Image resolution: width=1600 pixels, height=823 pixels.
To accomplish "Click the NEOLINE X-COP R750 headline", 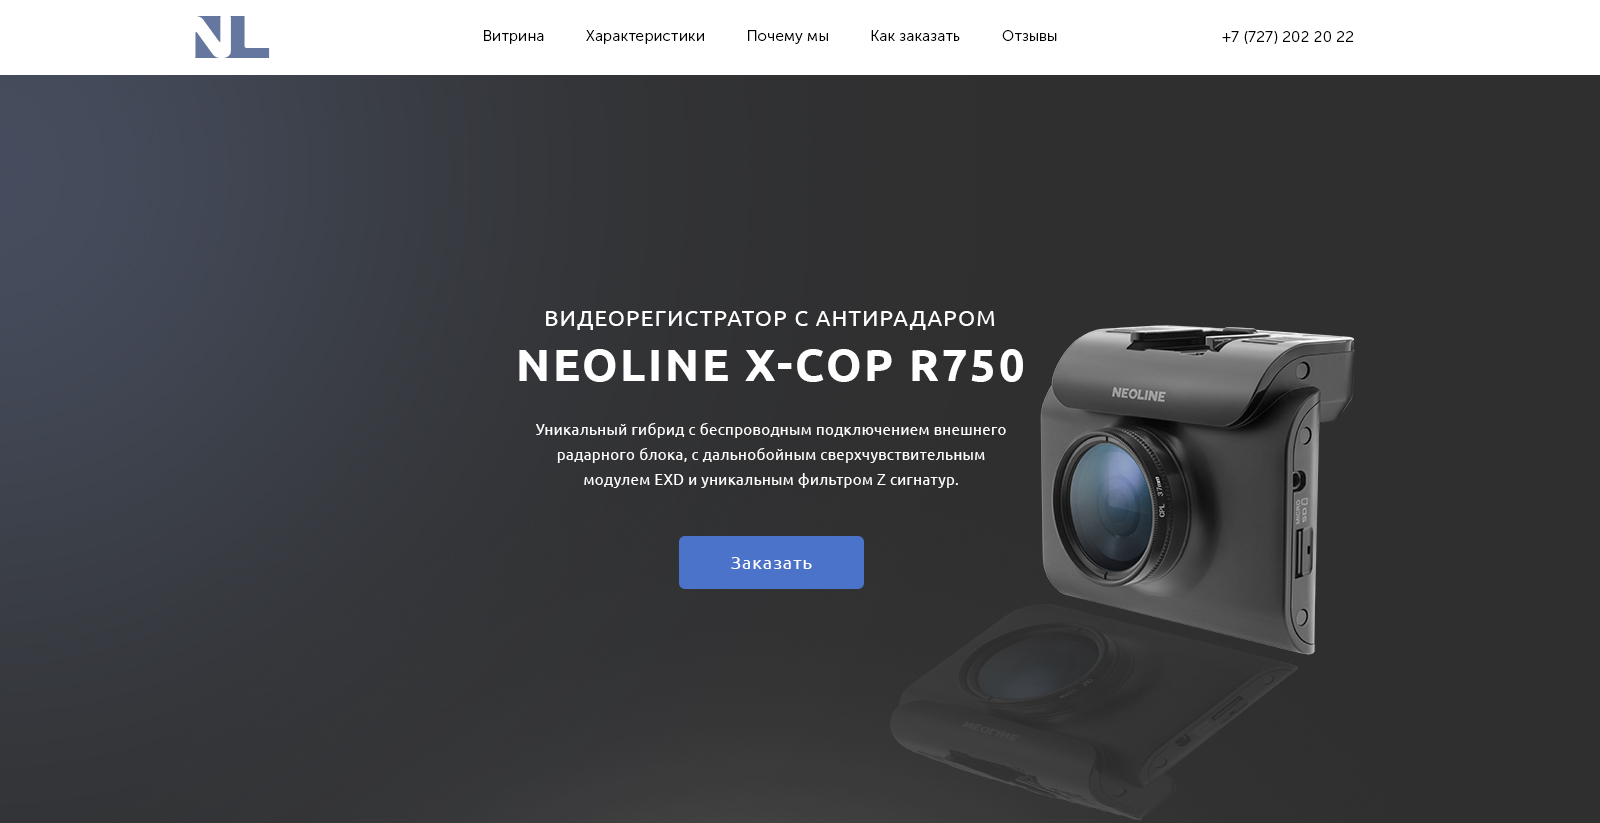I will click(771, 365).
